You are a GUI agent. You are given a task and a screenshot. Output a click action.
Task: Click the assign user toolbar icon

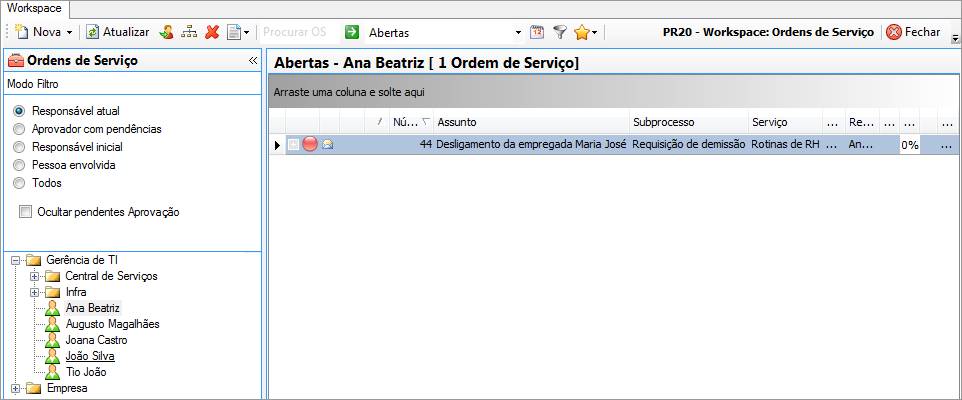pyautogui.click(x=166, y=32)
